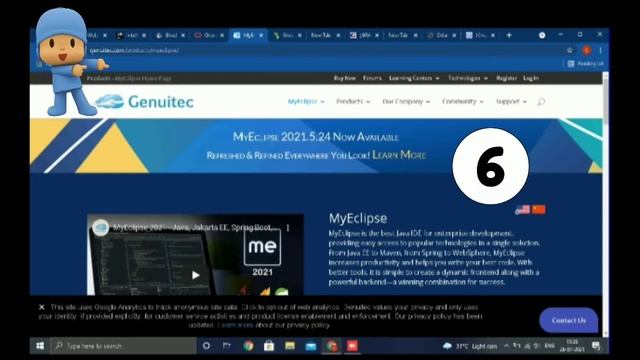Click the video channel avatar icon
The height and width of the screenshot is (360, 640).
click(100, 228)
